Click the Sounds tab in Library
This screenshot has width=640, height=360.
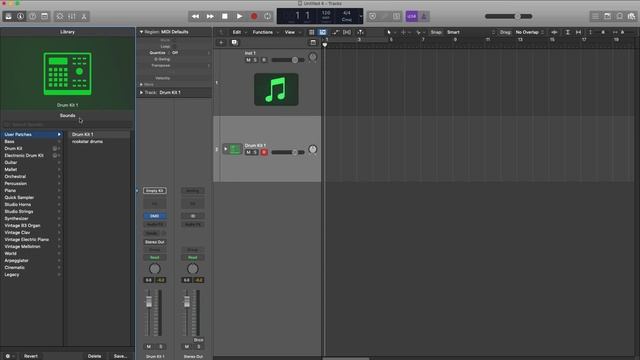click(x=67, y=116)
